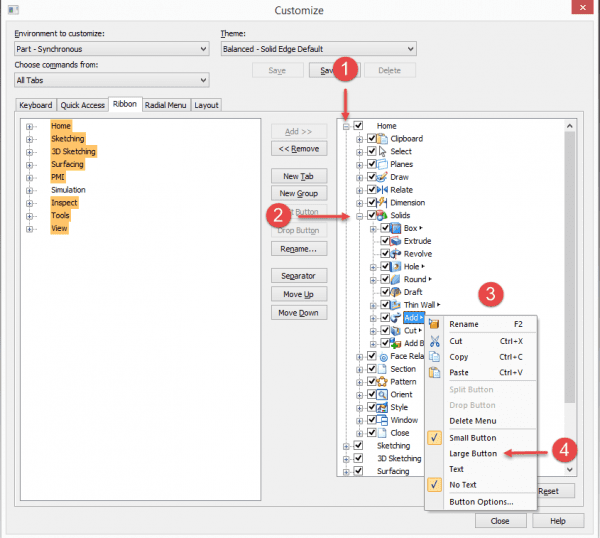Click the Help button
600x538 pixels.
point(558,521)
